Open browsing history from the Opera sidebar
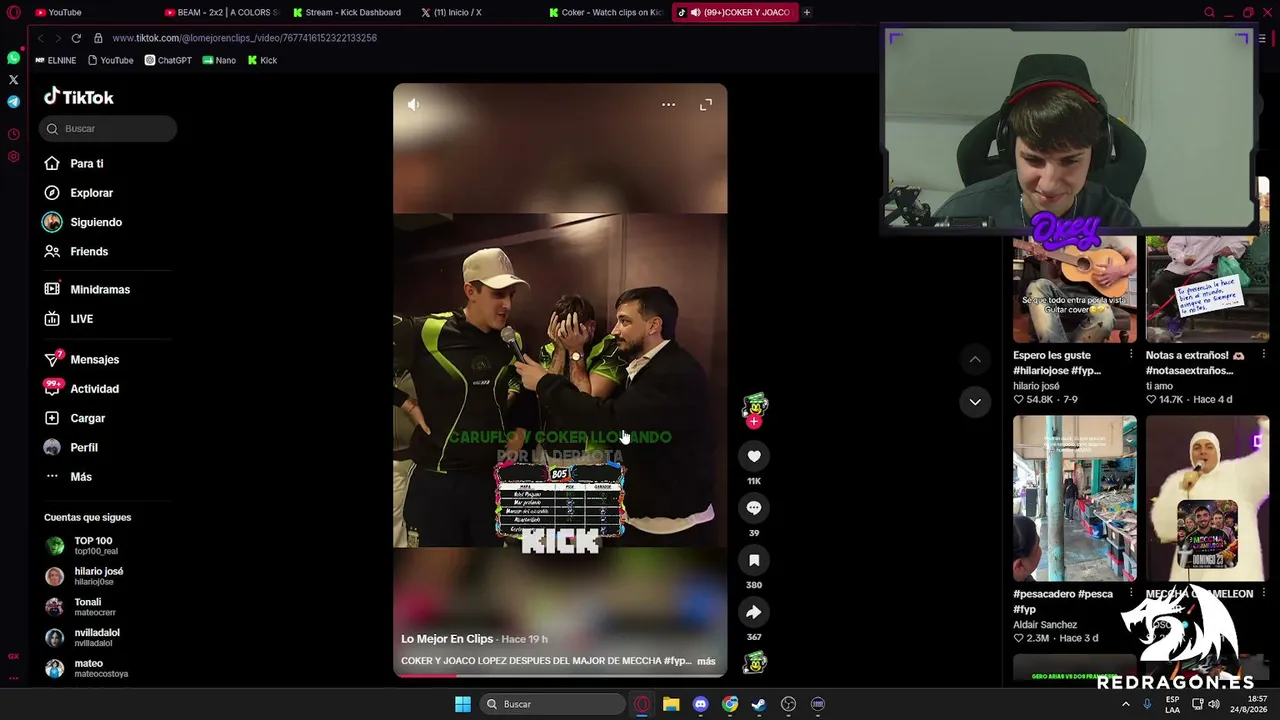Screen dimensions: 1280x720 coord(13,134)
